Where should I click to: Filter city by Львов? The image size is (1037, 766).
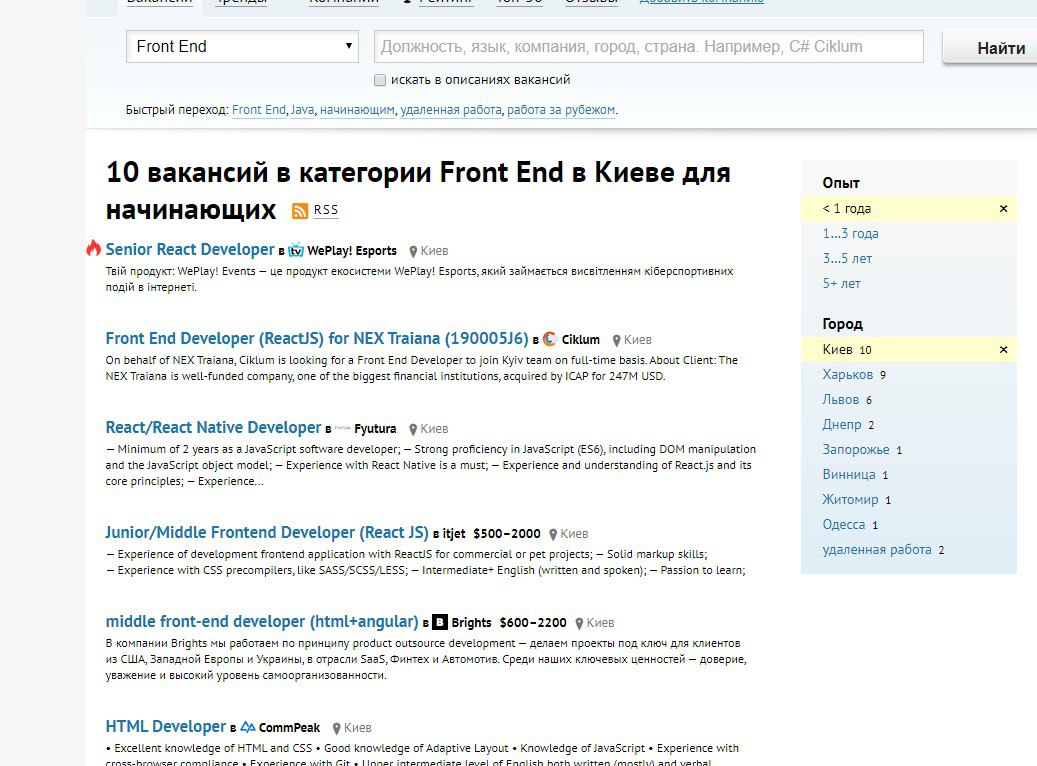point(841,400)
